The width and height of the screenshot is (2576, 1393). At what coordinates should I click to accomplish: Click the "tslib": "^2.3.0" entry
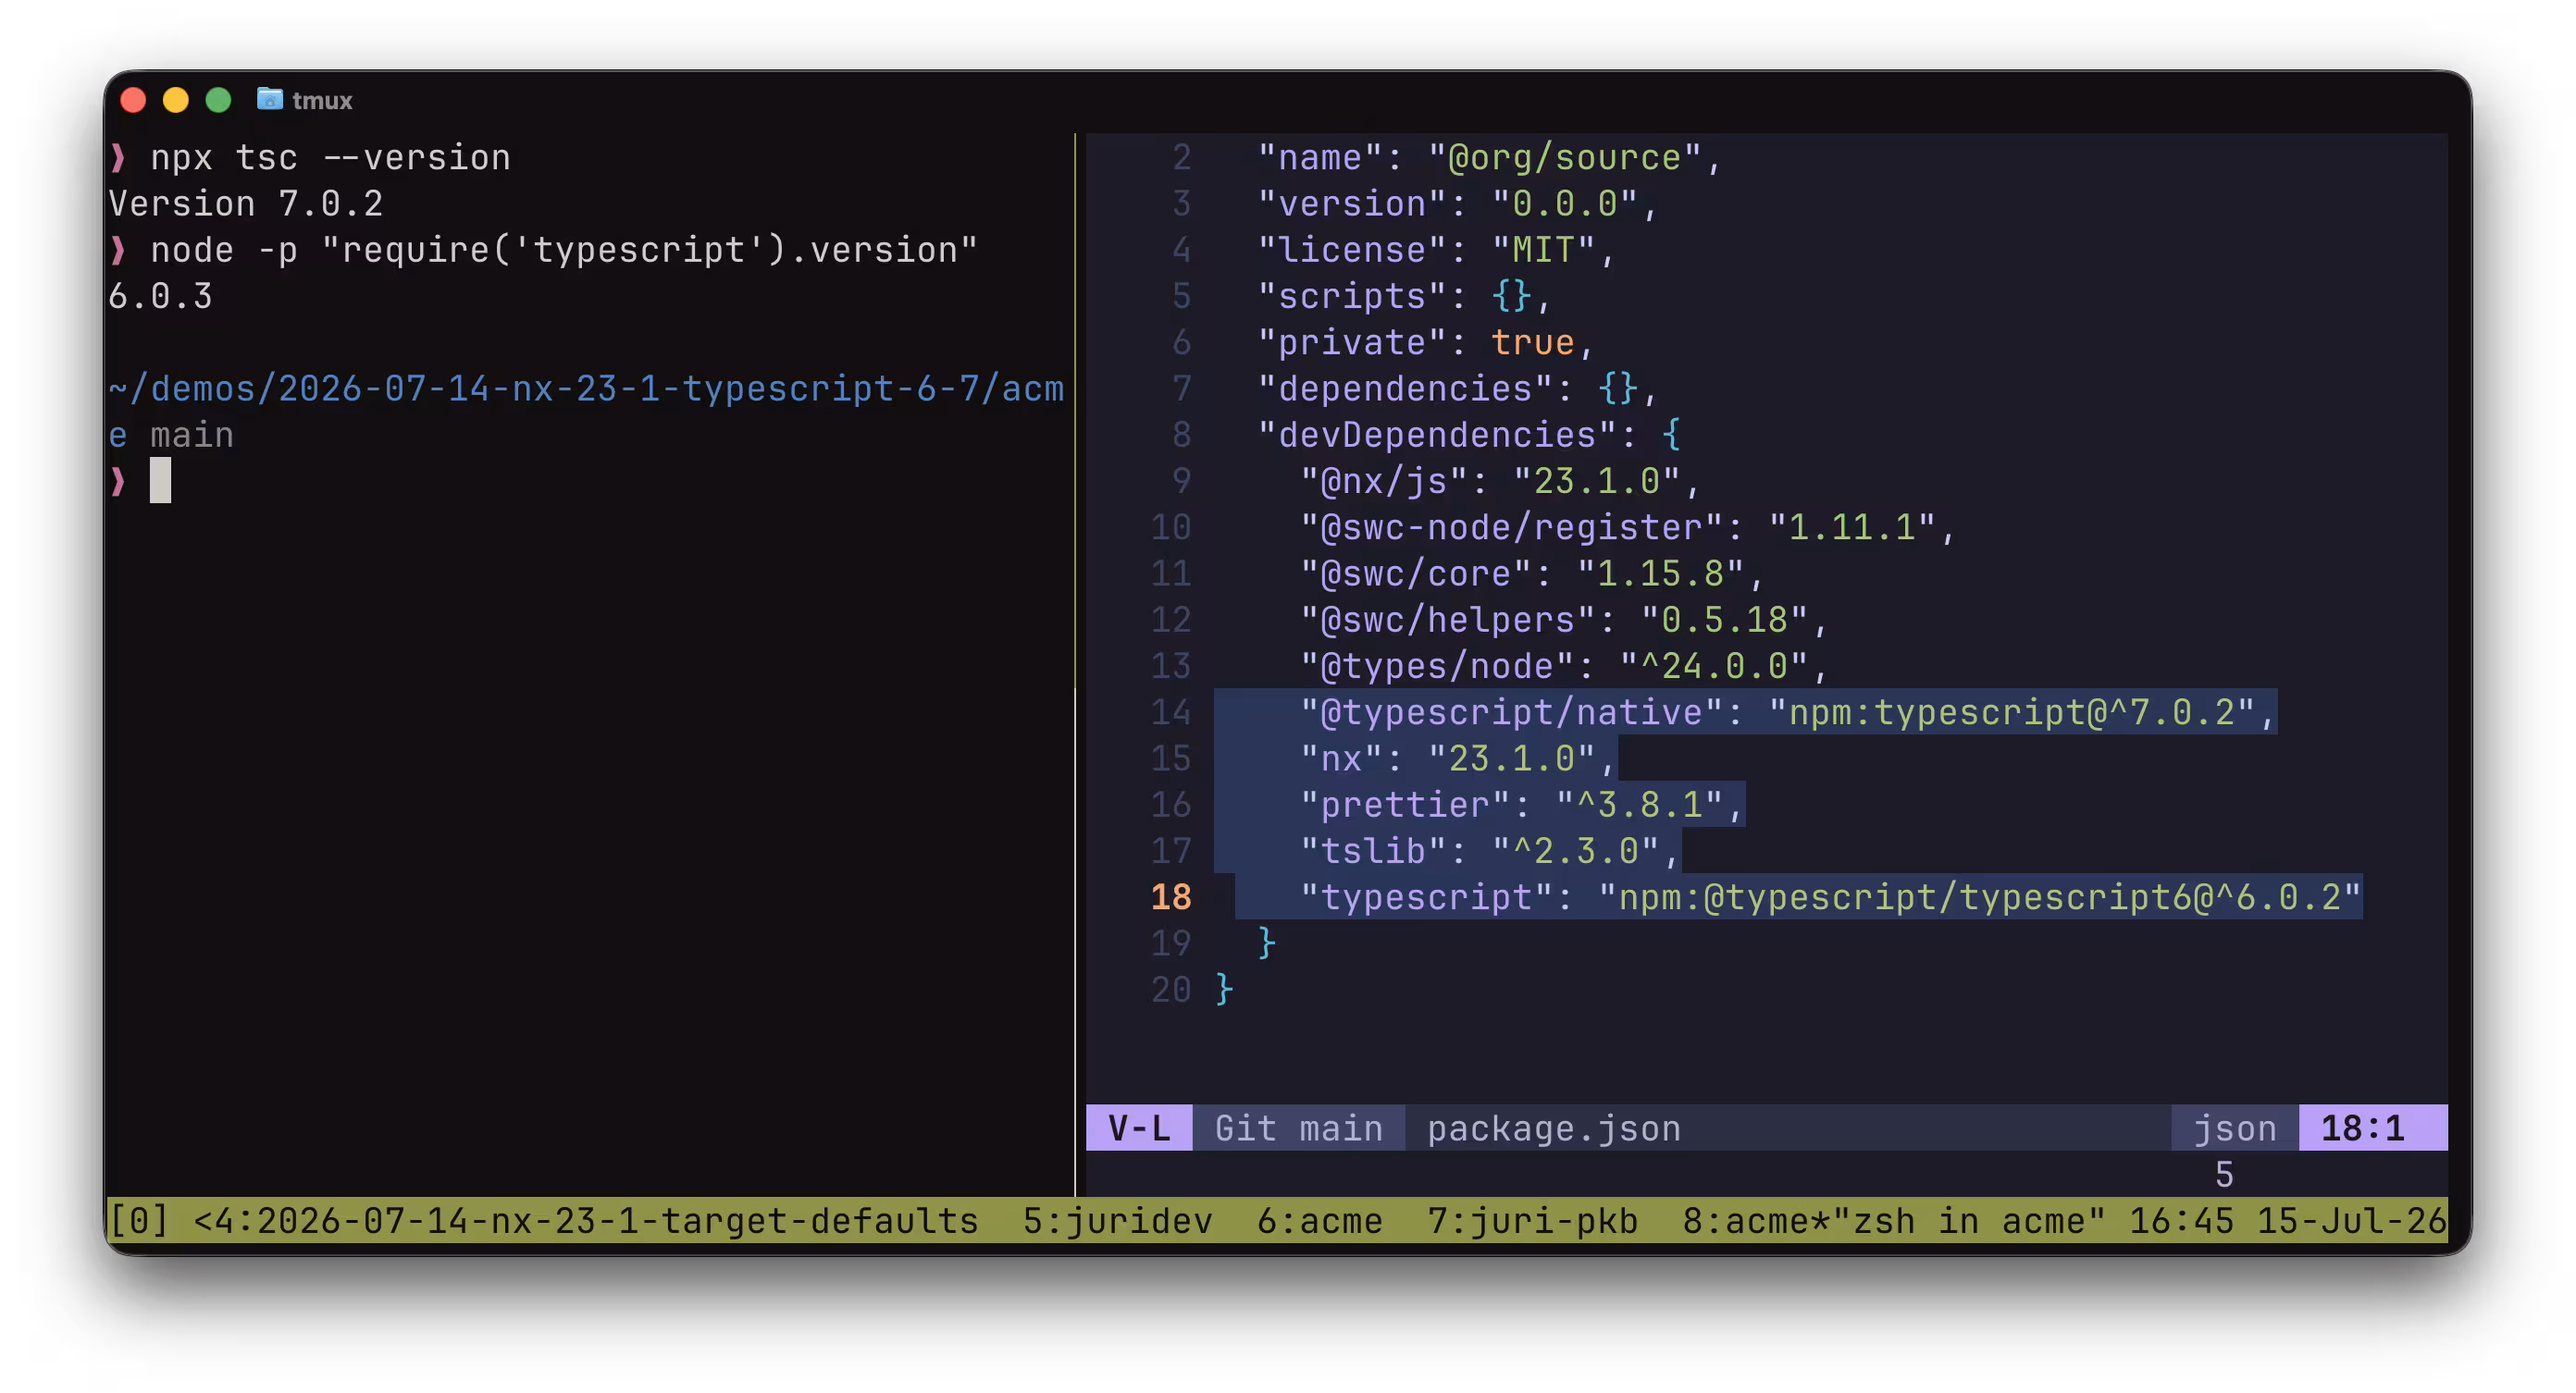(1489, 851)
